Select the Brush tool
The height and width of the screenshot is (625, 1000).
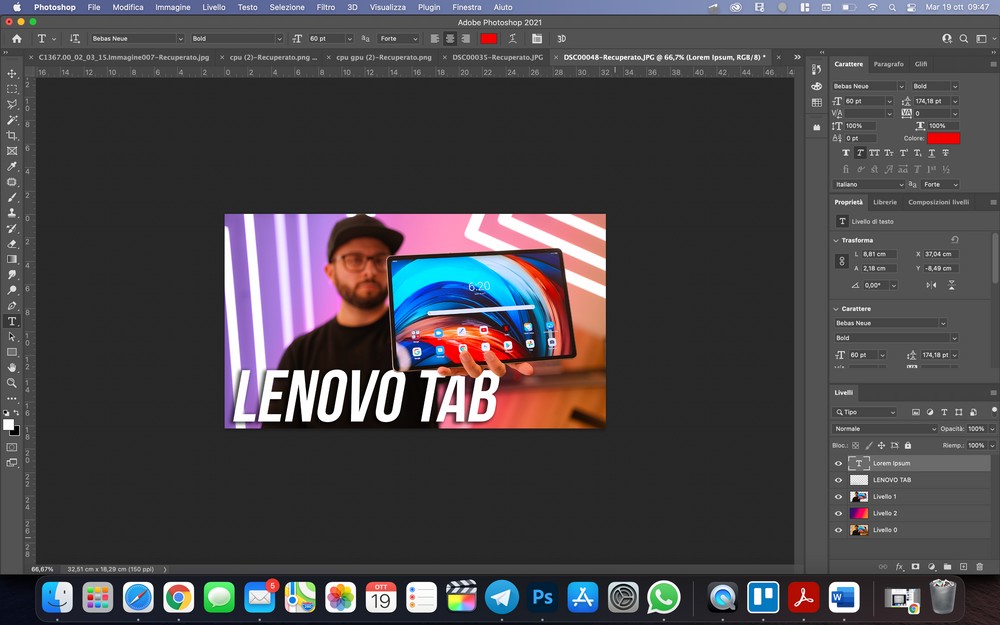(x=11, y=197)
